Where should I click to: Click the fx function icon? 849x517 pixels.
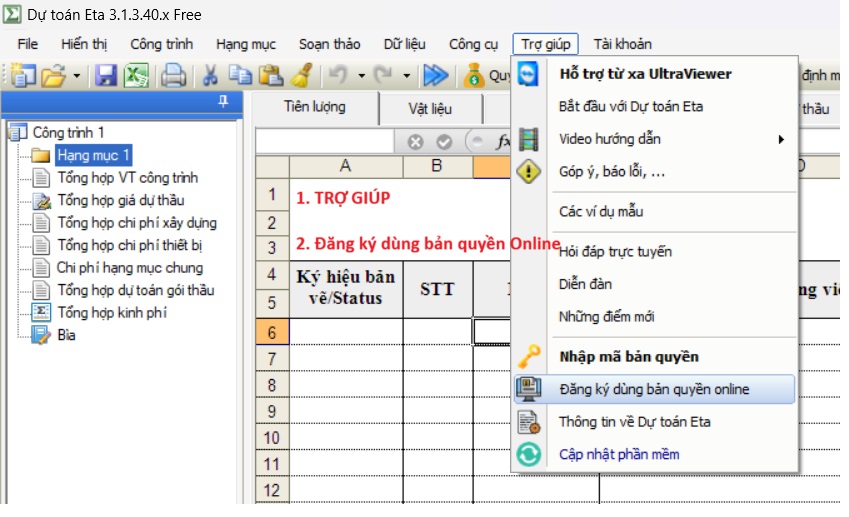coord(504,142)
